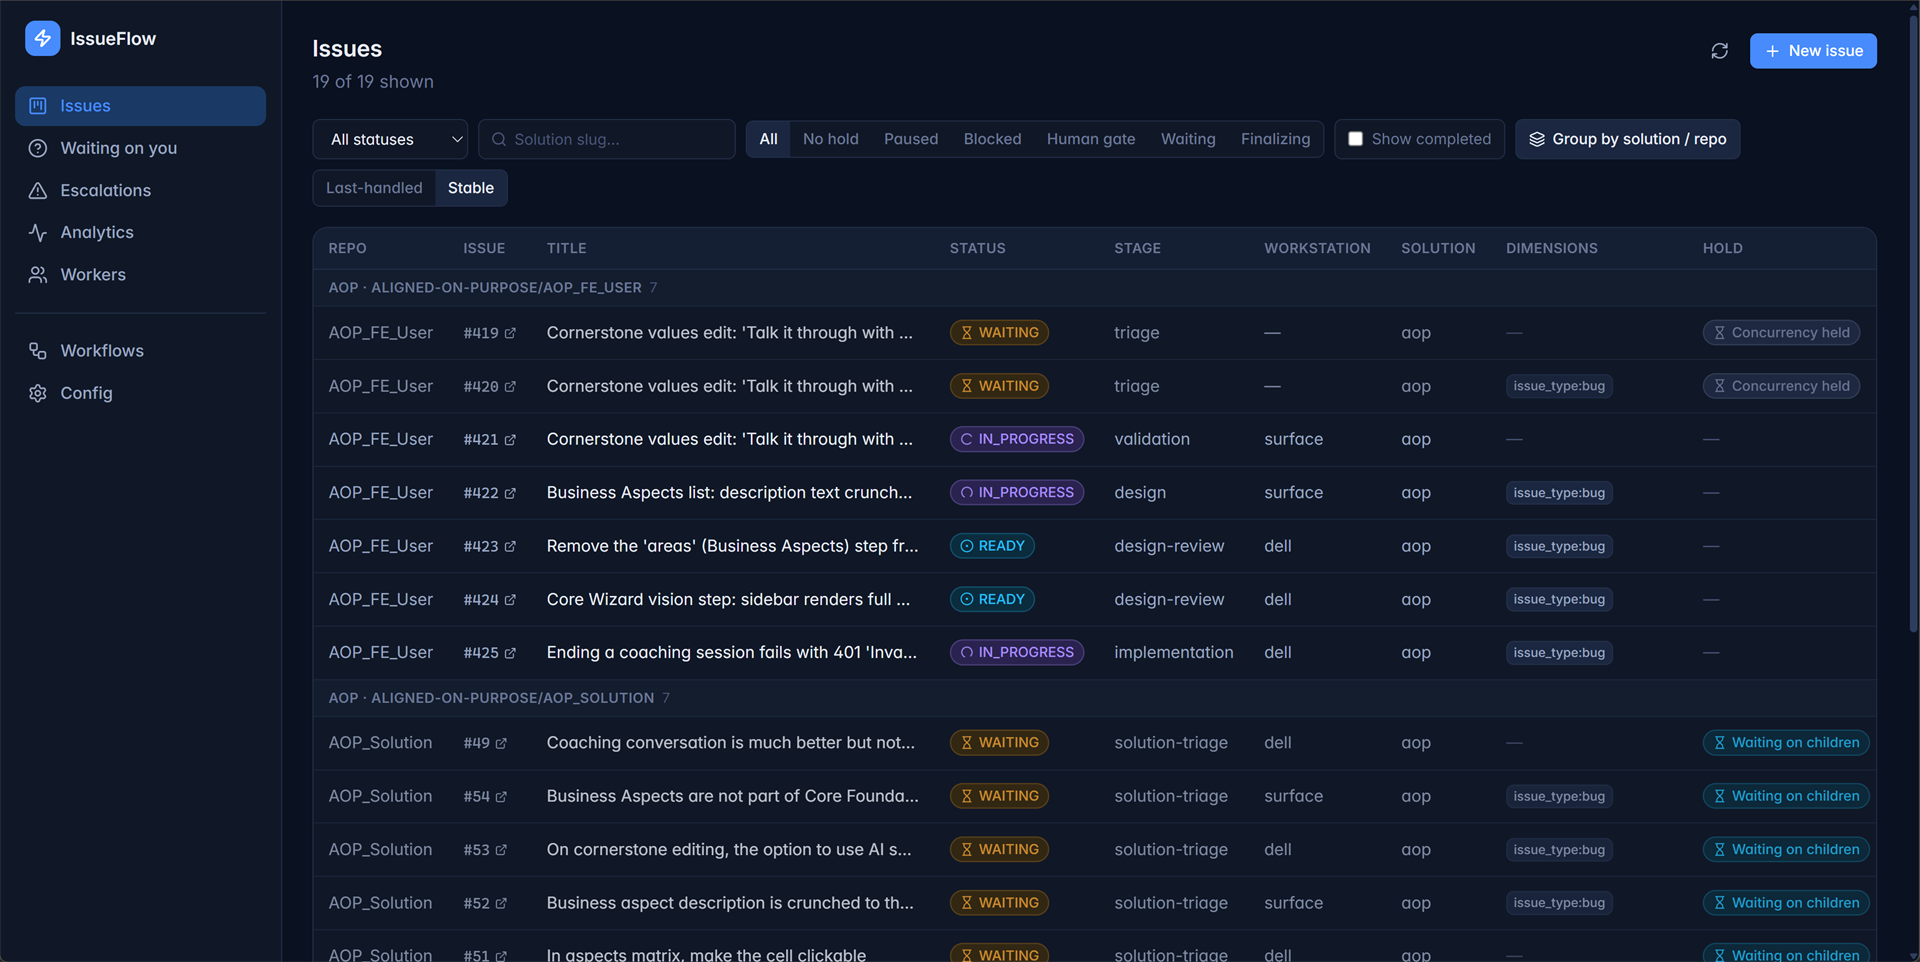The width and height of the screenshot is (1920, 962).
Task: Click the layers icon in Group by button
Action: coord(1537,139)
